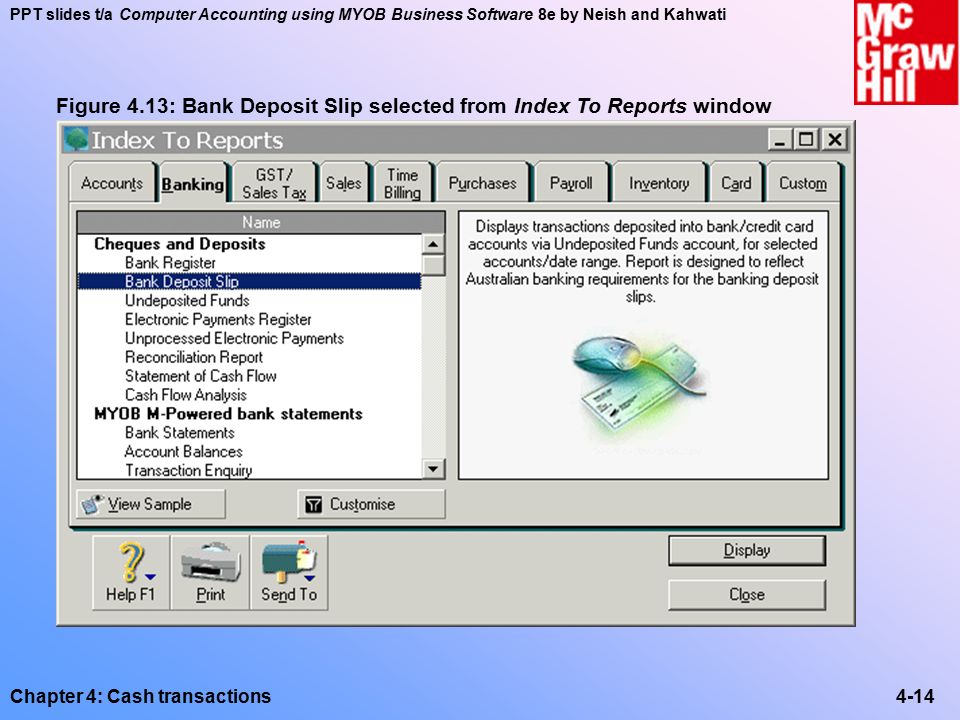This screenshot has height=720, width=960.
Task: Open the Sales tab
Action: [343, 182]
